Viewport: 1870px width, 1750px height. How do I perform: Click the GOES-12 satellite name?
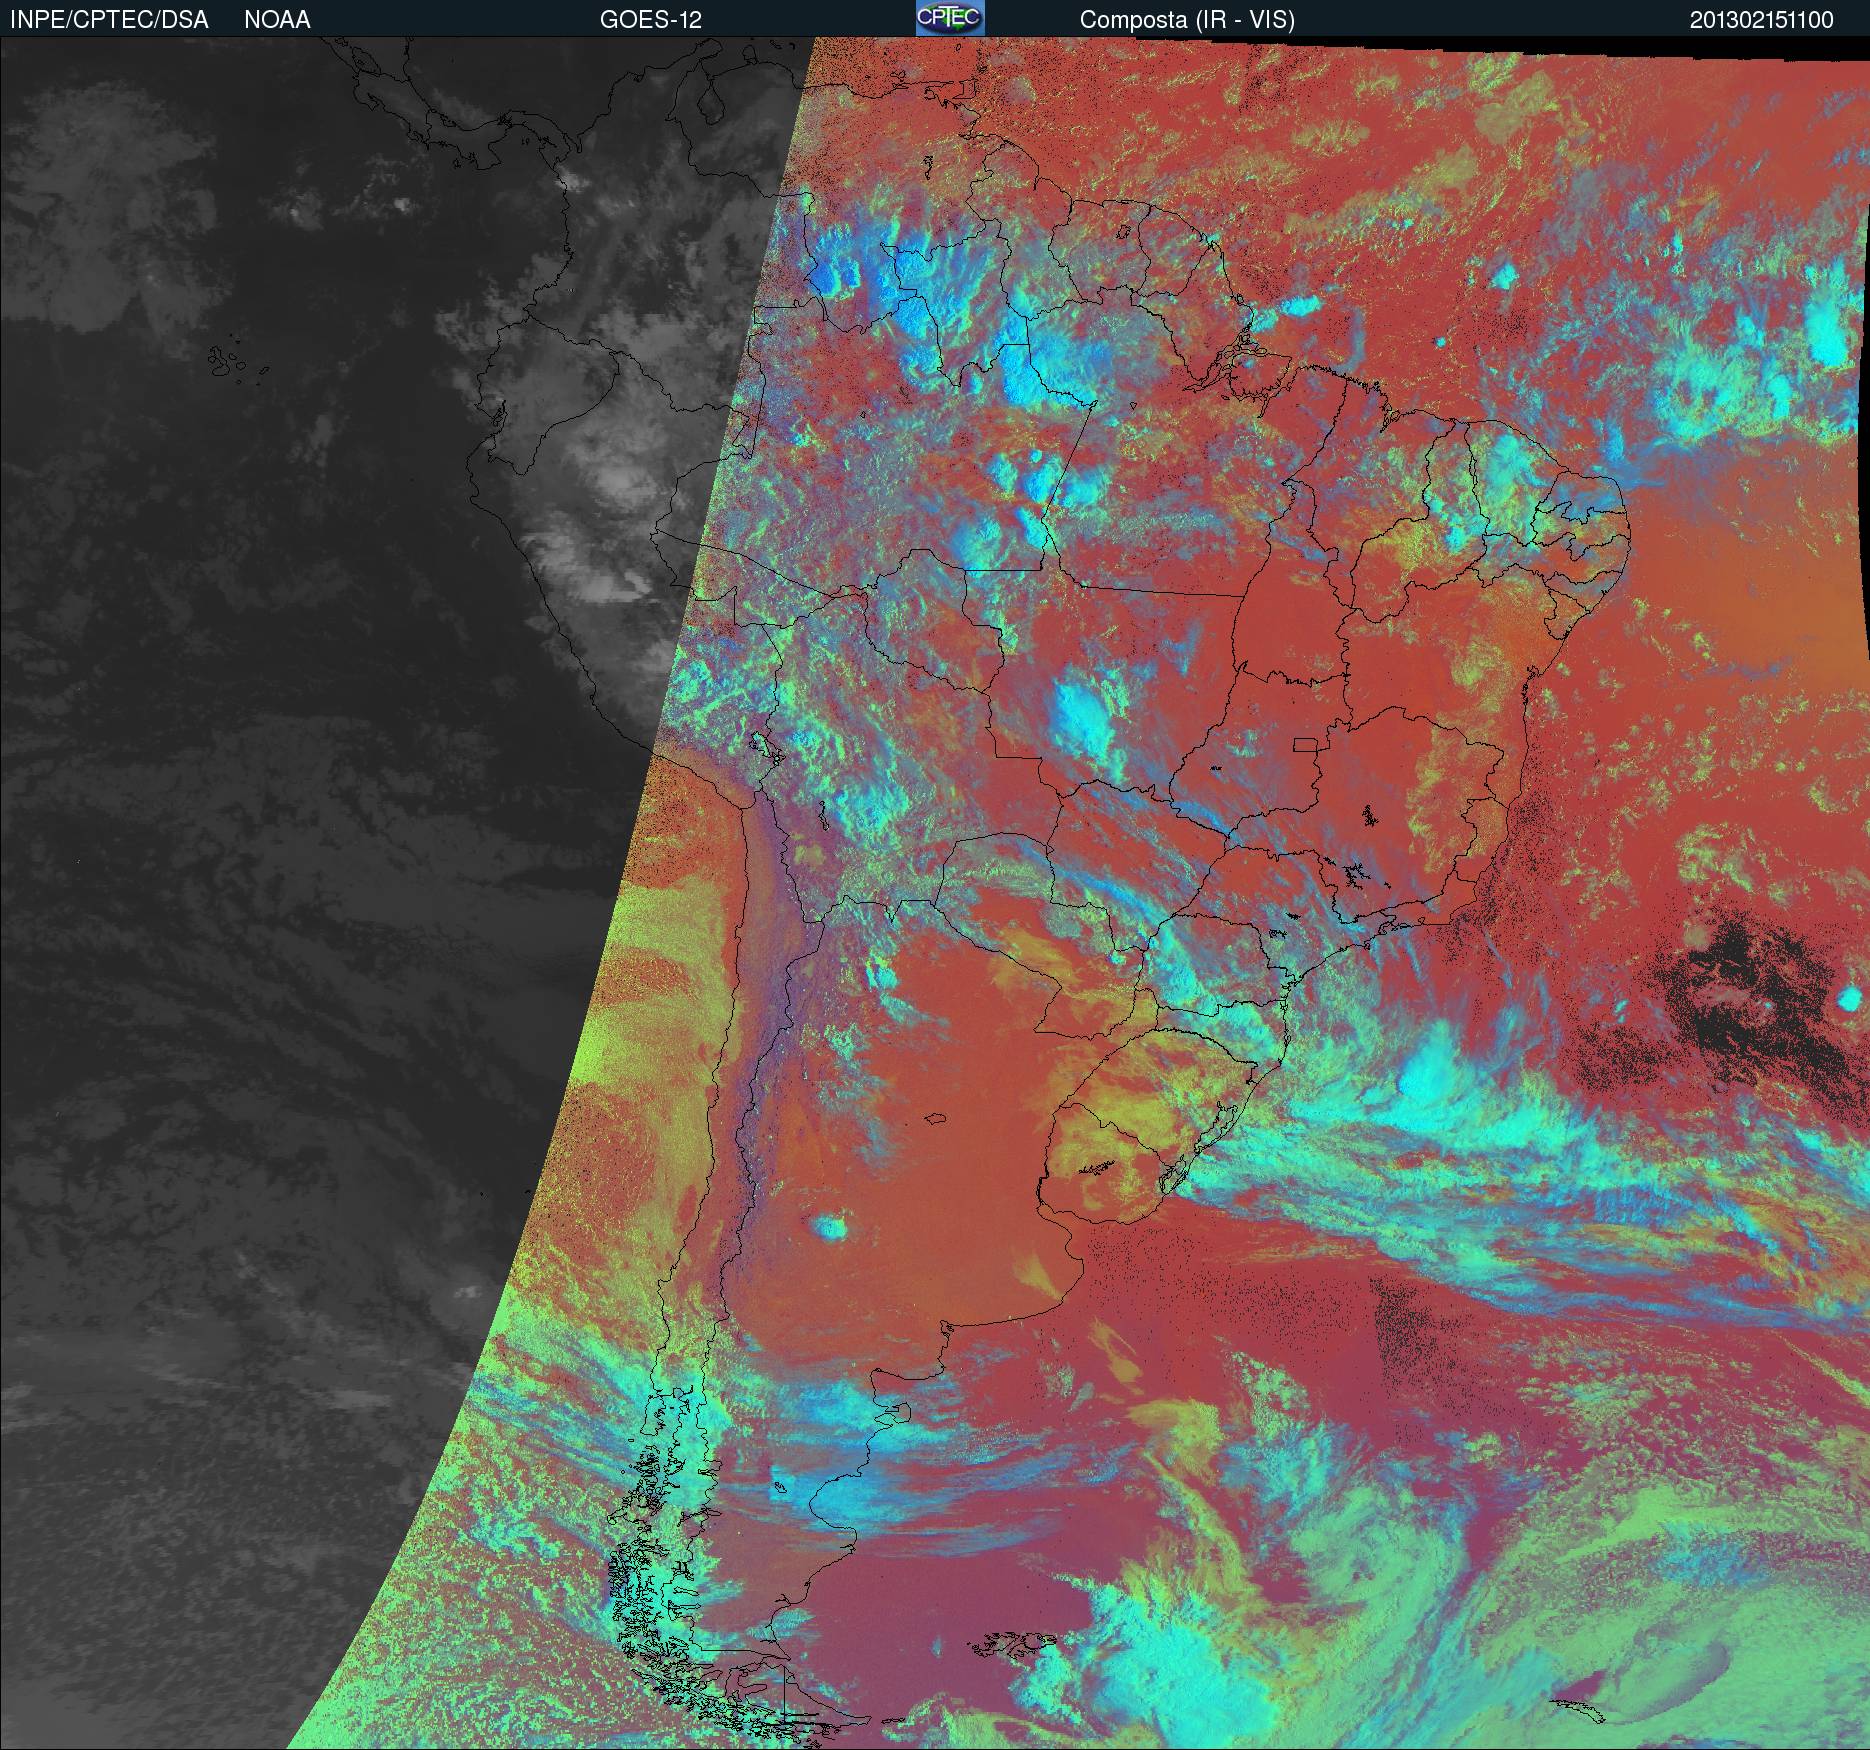[x=650, y=20]
